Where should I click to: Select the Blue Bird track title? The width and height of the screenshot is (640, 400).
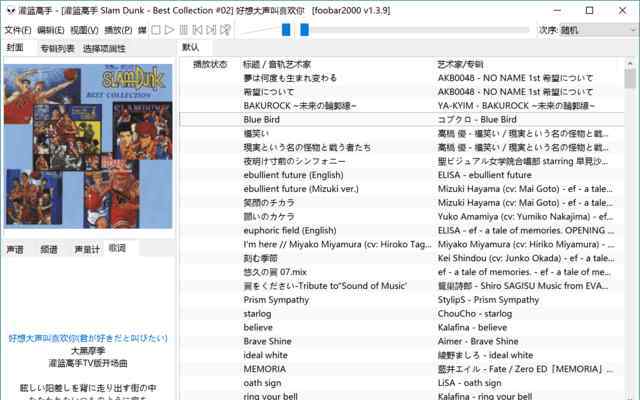coord(261,120)
